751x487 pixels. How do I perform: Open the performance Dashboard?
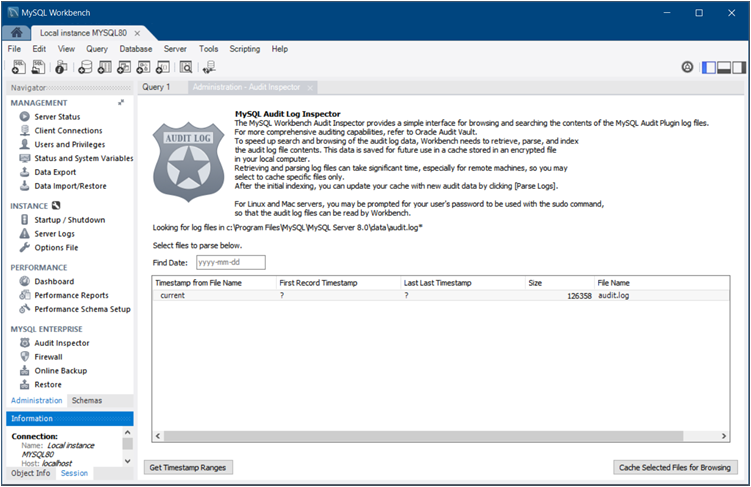pyautogui.click(x=54, y=282)
